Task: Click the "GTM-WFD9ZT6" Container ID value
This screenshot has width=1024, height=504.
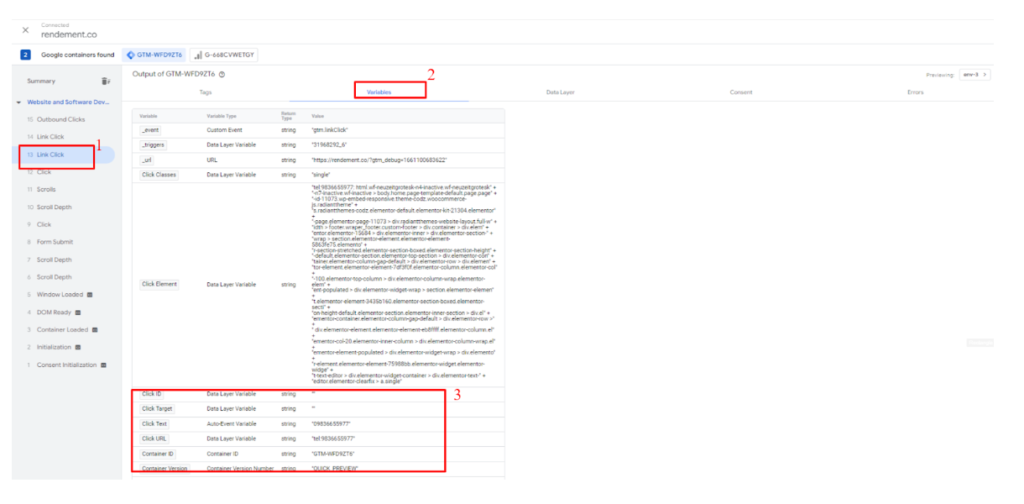Action: 334,454
